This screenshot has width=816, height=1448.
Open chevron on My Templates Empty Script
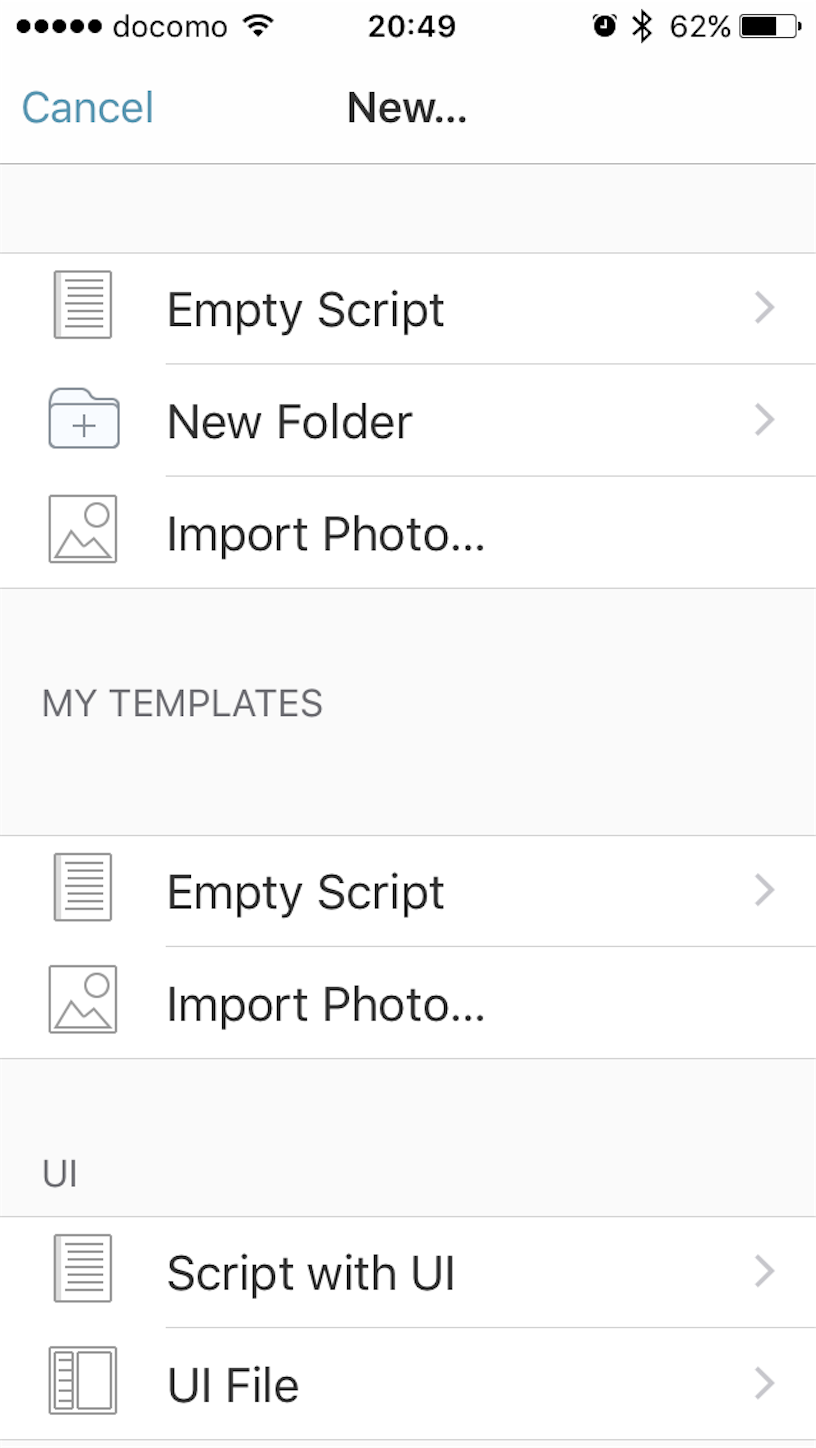pos(765,890)
